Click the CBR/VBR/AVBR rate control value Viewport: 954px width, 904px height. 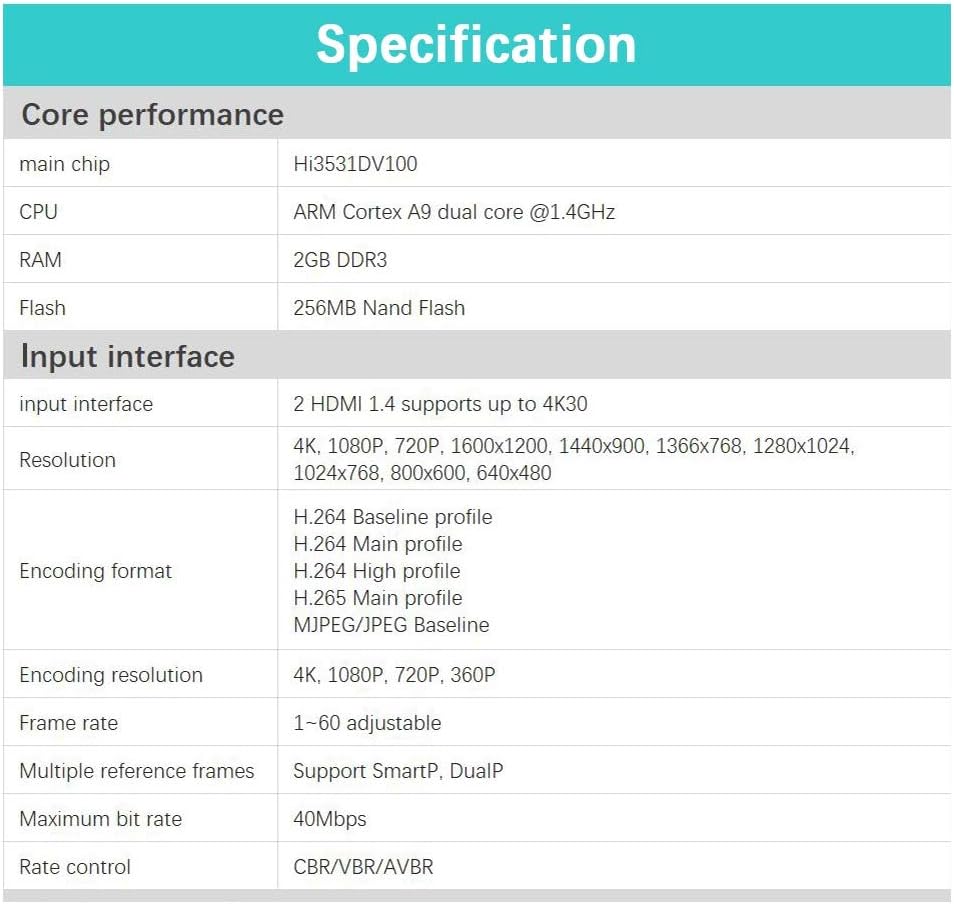363,867
